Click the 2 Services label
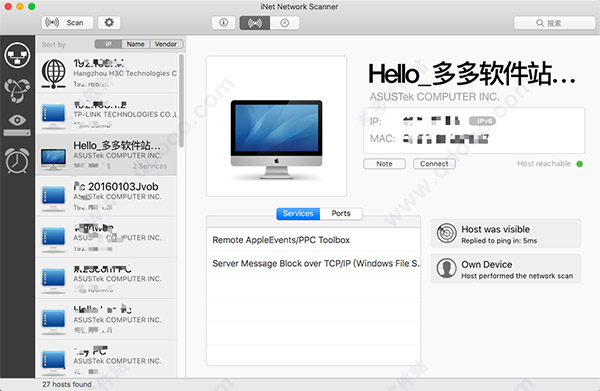The image size is (600, 391). tap(150, 166)
